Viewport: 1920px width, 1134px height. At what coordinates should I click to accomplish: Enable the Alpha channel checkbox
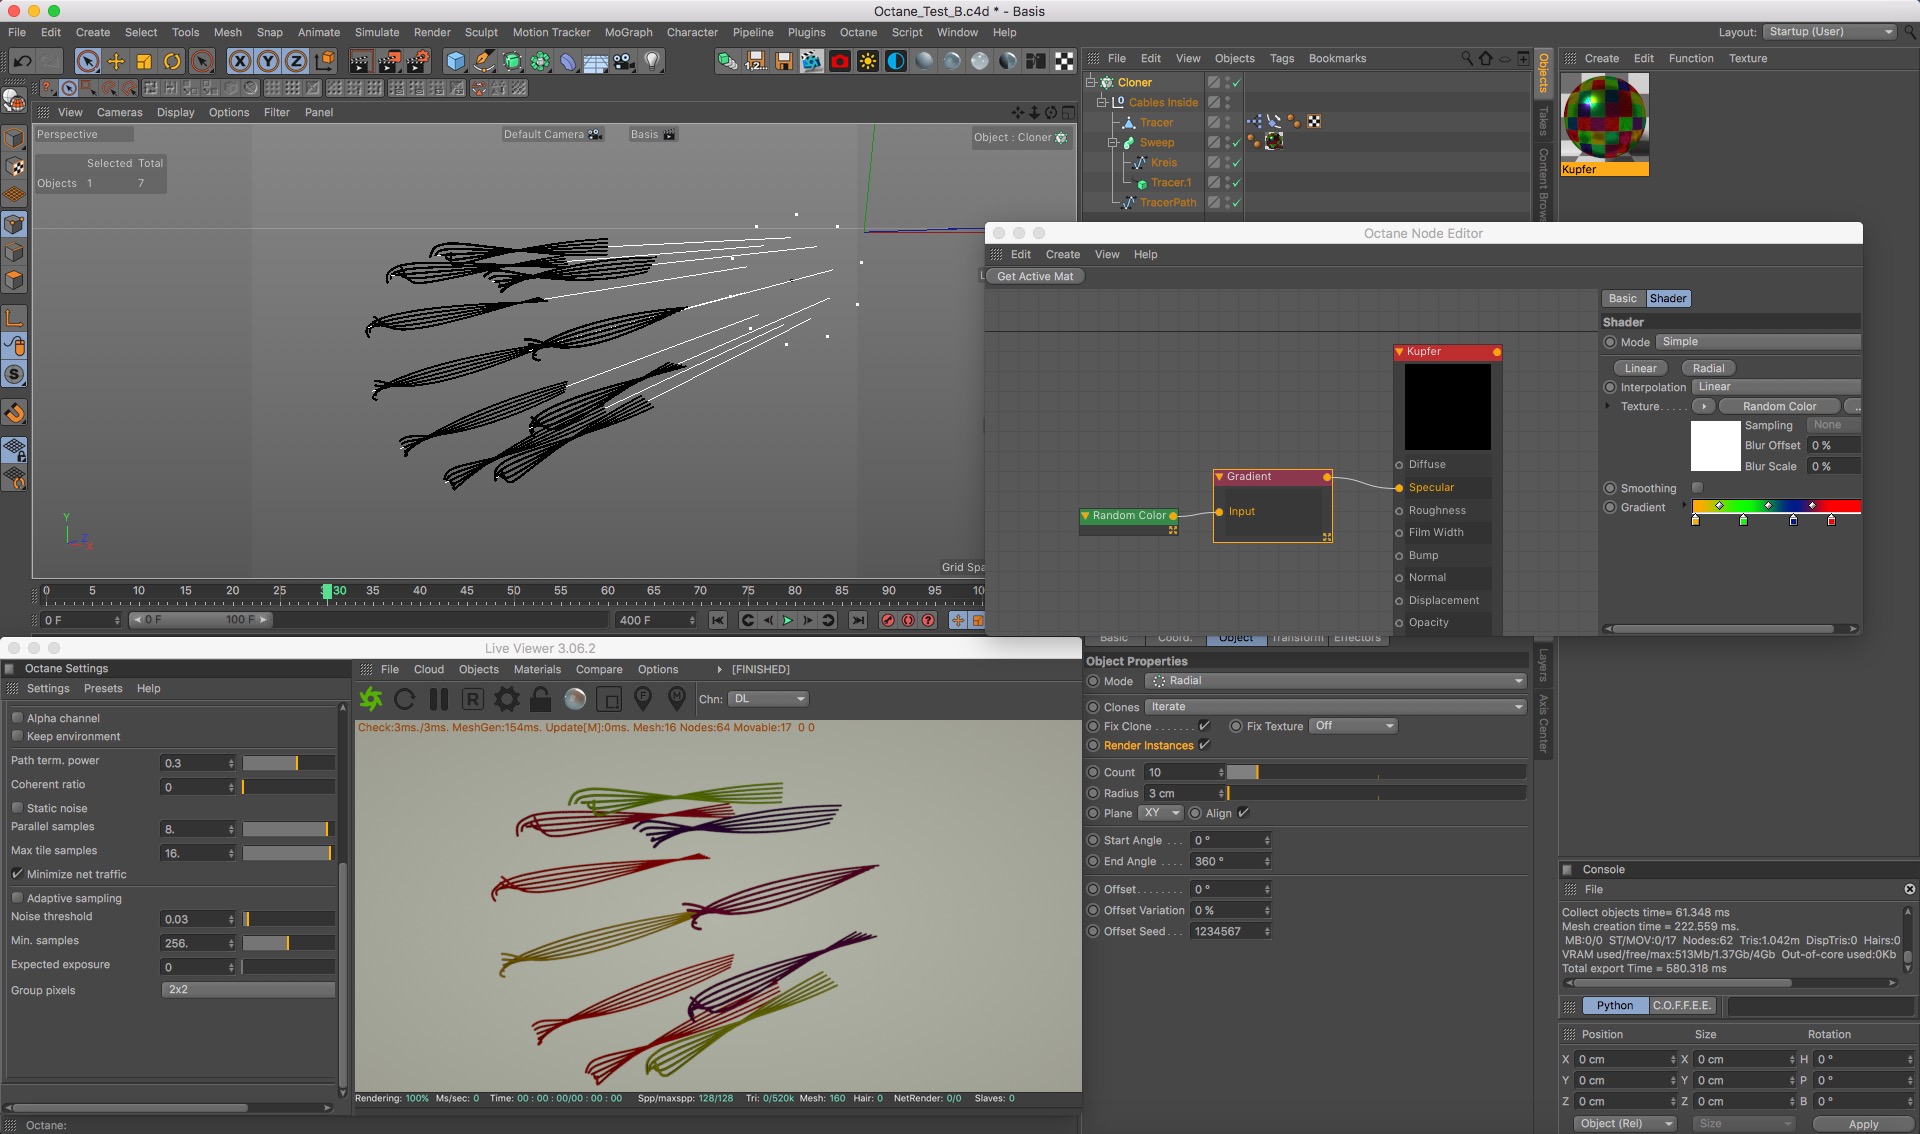18,718
